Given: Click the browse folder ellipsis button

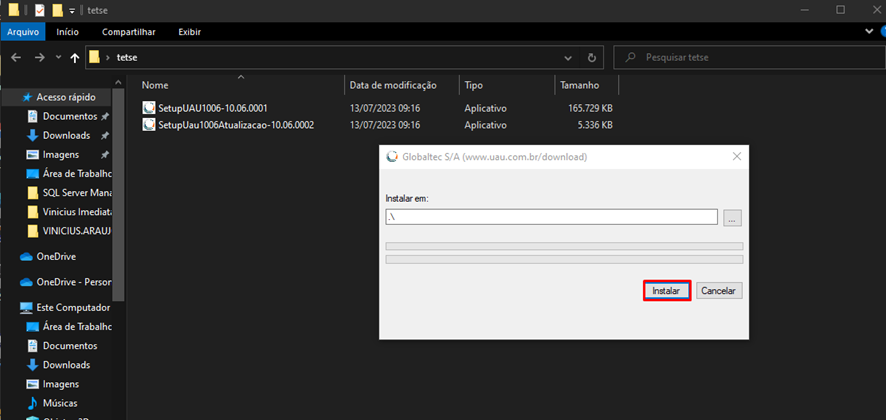Looking at the screenshot, I should pyautogui.click(x=732, y=217).
